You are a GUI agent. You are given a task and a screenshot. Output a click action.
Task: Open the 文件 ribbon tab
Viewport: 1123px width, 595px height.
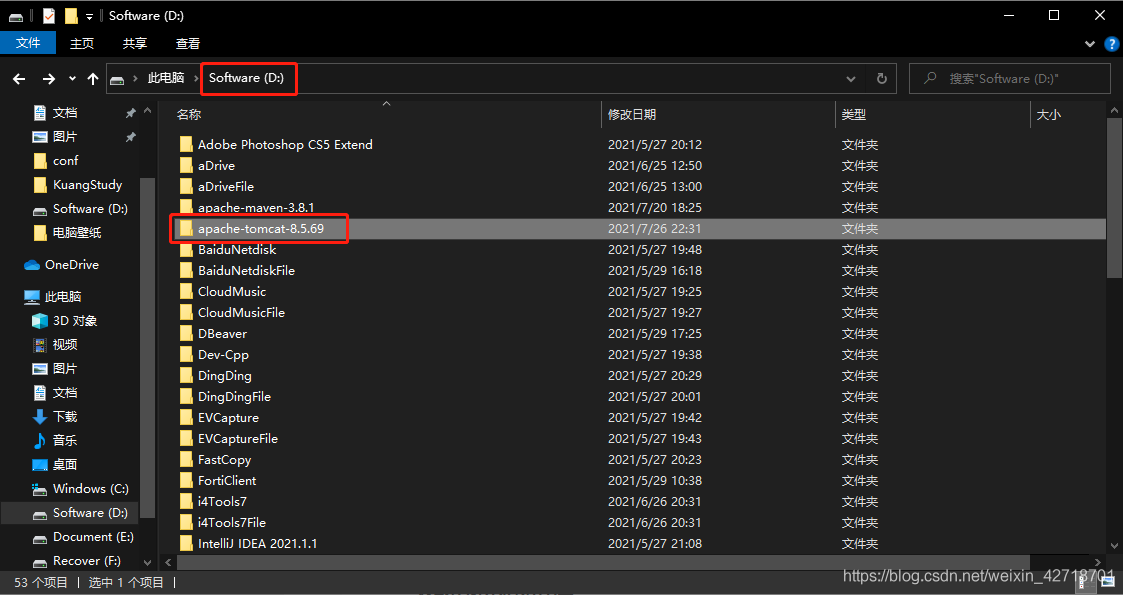pyautogui.click(x=28, y=43)
